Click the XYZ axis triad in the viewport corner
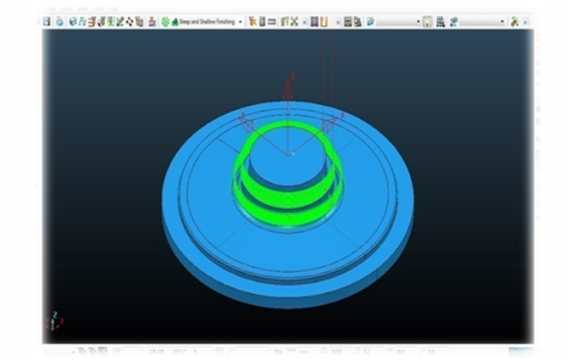 [x=55, y=321]
